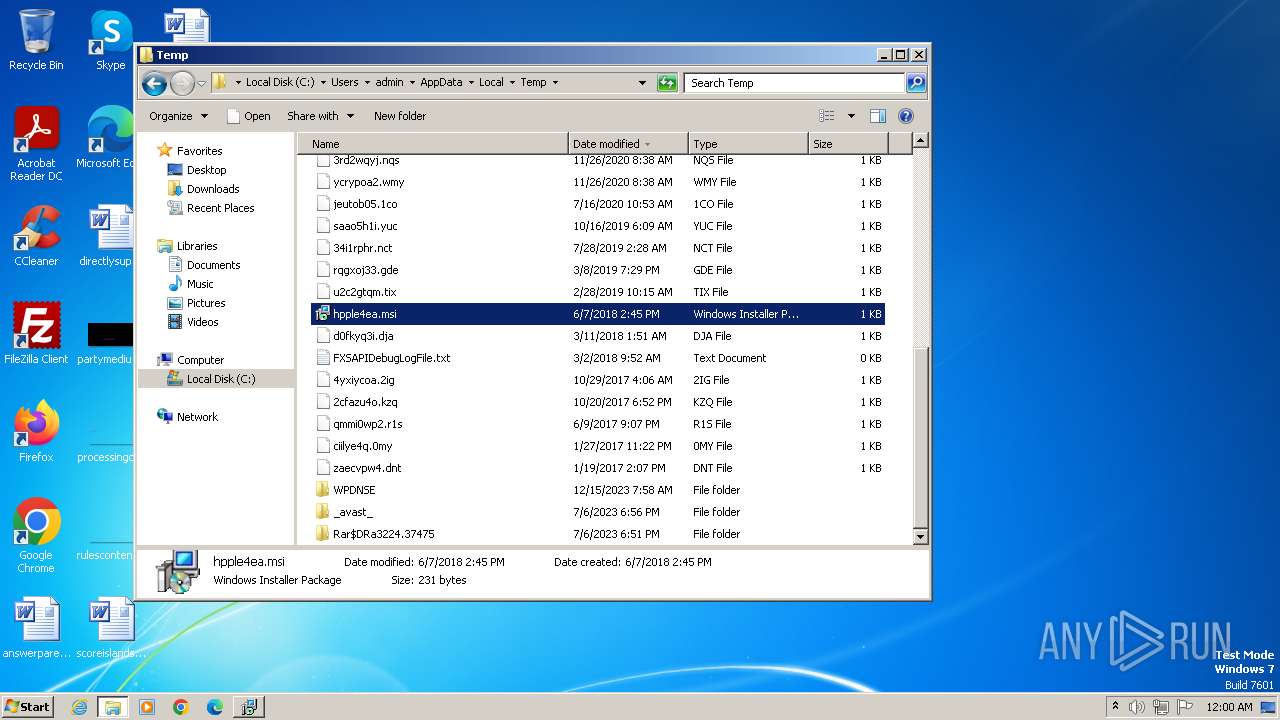
Task: Click the volume speaker tray icon
Action: coord(1137,707)
